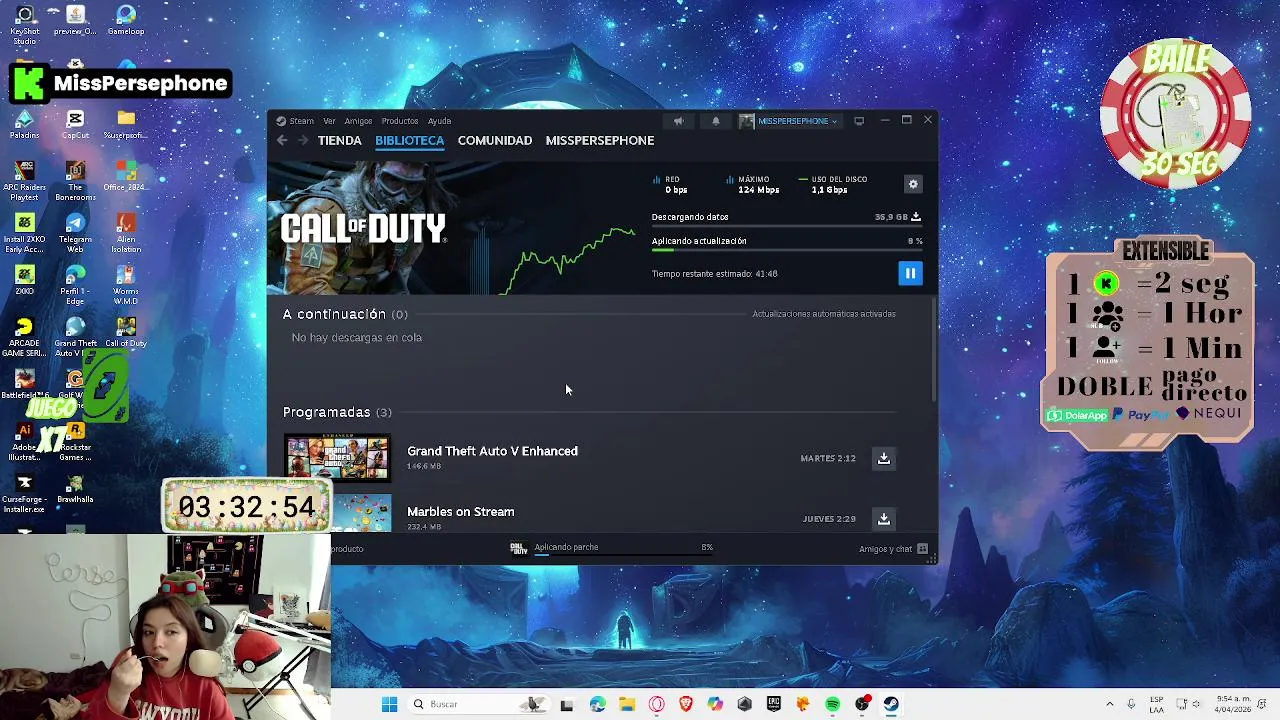Switch Steam to Big Picture mode icon
Image resolution: width=1280 pixels, height=720 pixels.
click(x=859, y=121)
